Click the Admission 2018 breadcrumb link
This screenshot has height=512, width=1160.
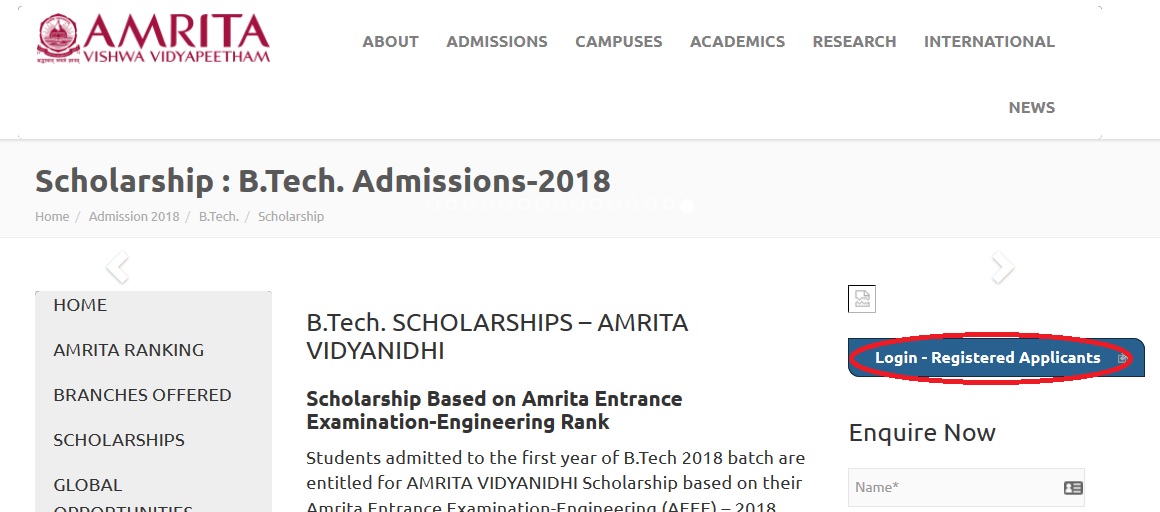point(134,216)
